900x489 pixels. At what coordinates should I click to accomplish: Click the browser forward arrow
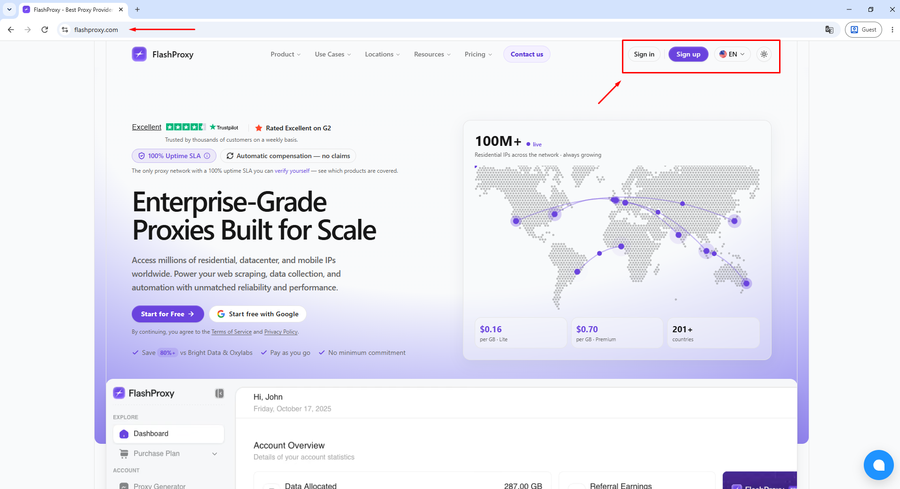click(28, 30)
